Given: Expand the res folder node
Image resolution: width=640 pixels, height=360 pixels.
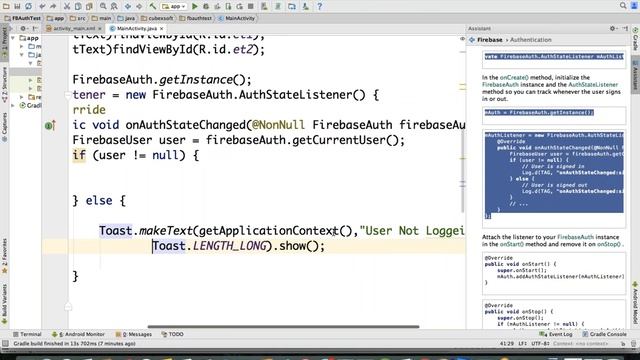Looking at the screenshot, I should (x=22, y=97).
